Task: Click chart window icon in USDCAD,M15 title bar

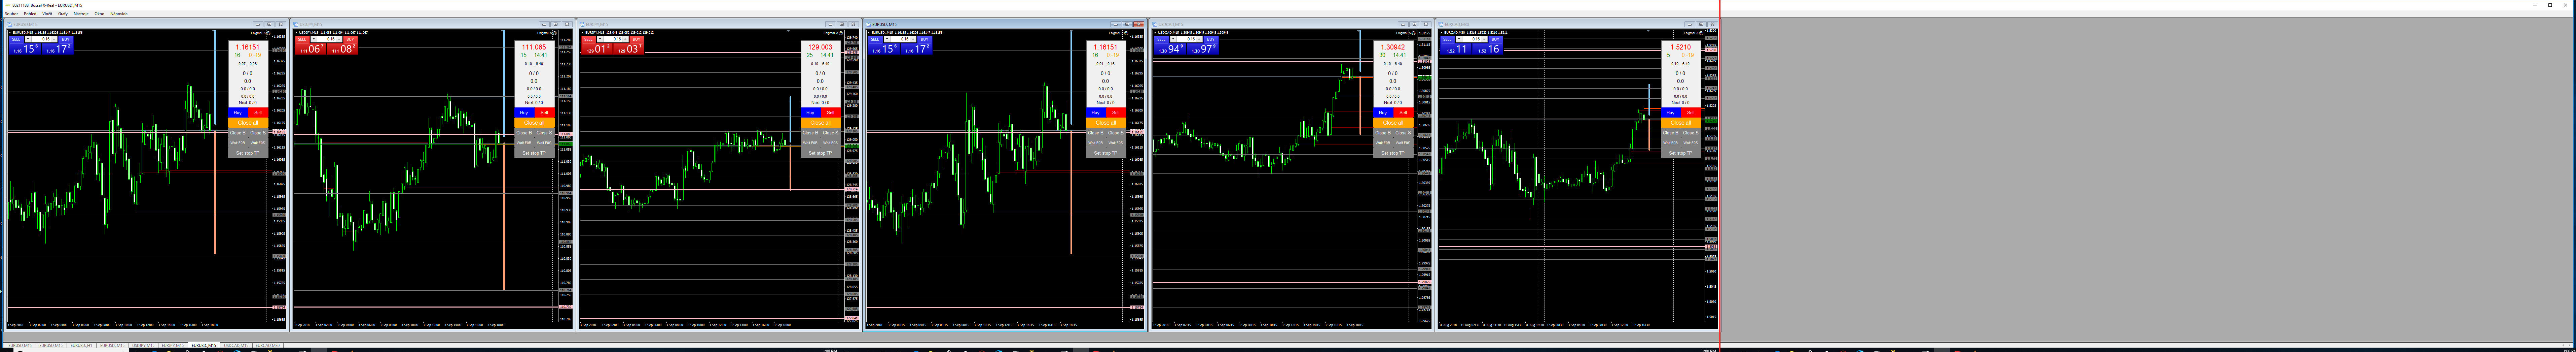Action: click(1155, 24)
